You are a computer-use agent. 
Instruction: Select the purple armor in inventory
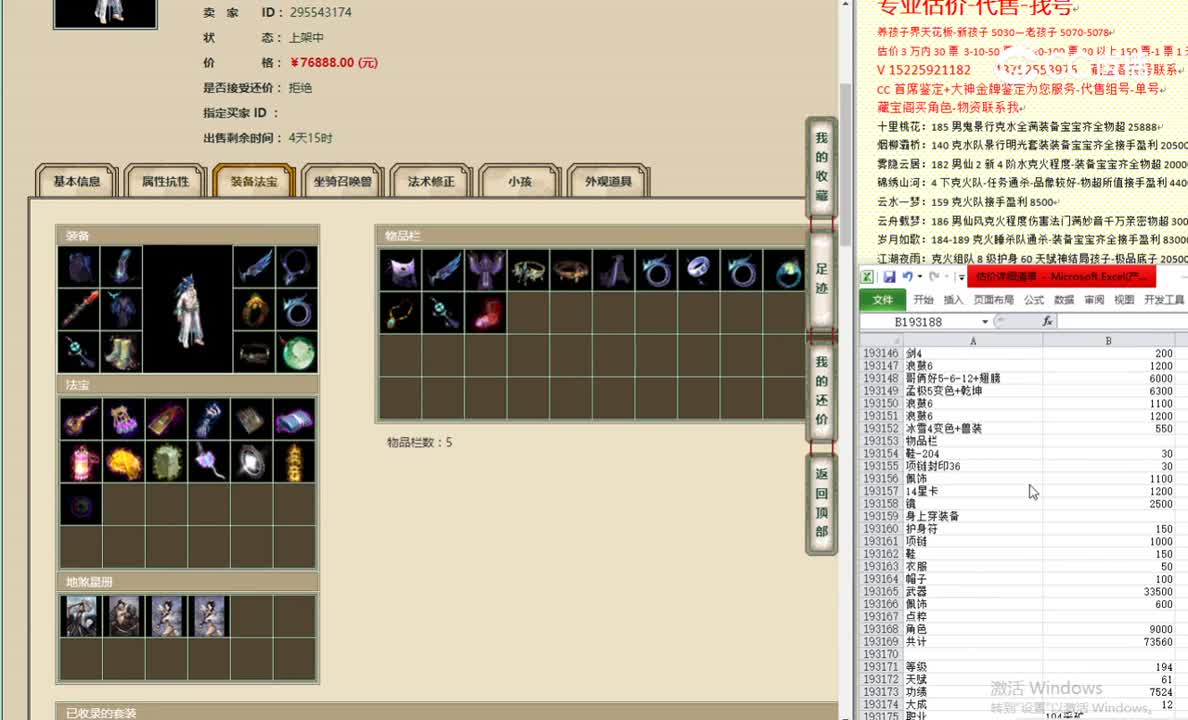pyautogui.click(x=486, y=270)
